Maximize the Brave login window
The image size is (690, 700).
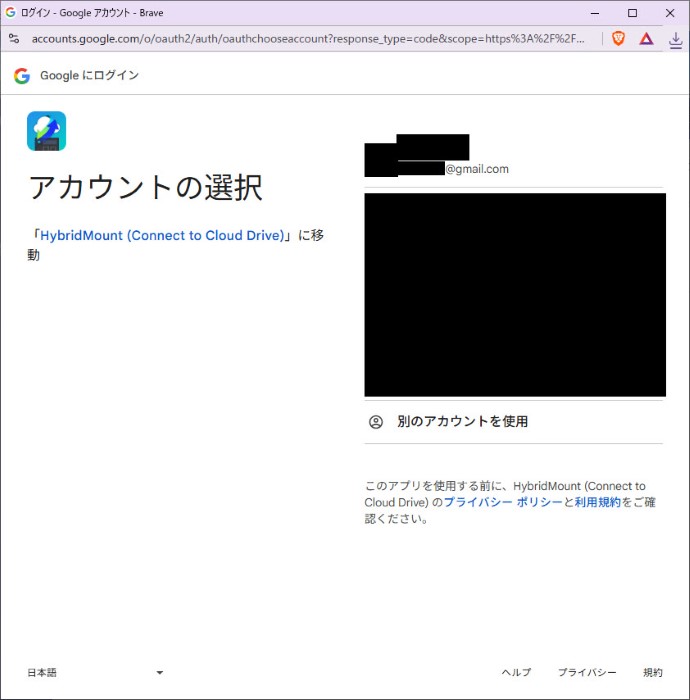click(632, 13)
